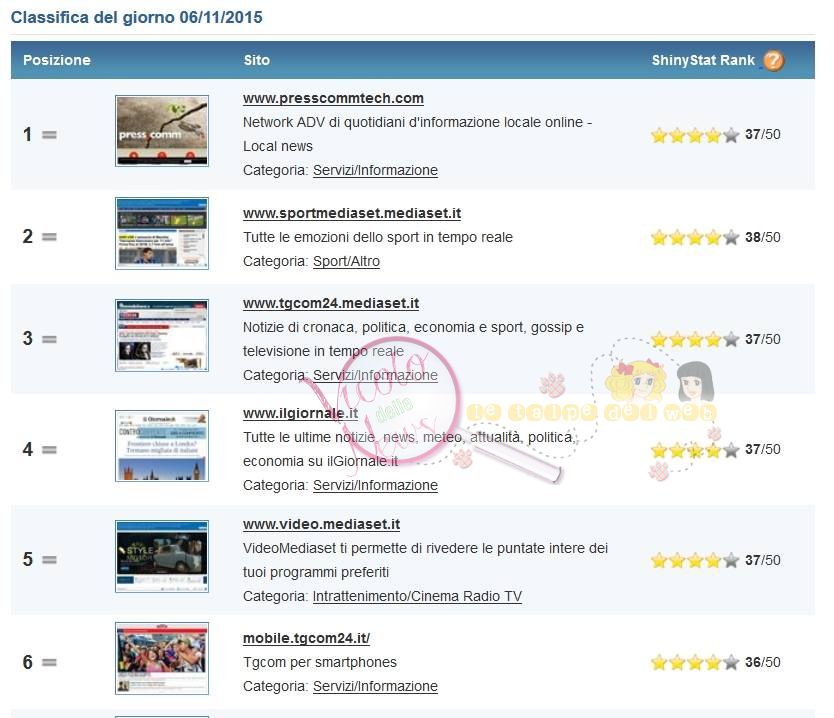
Task: Click the sportmediaset site thumbnail
Action: 162,233
